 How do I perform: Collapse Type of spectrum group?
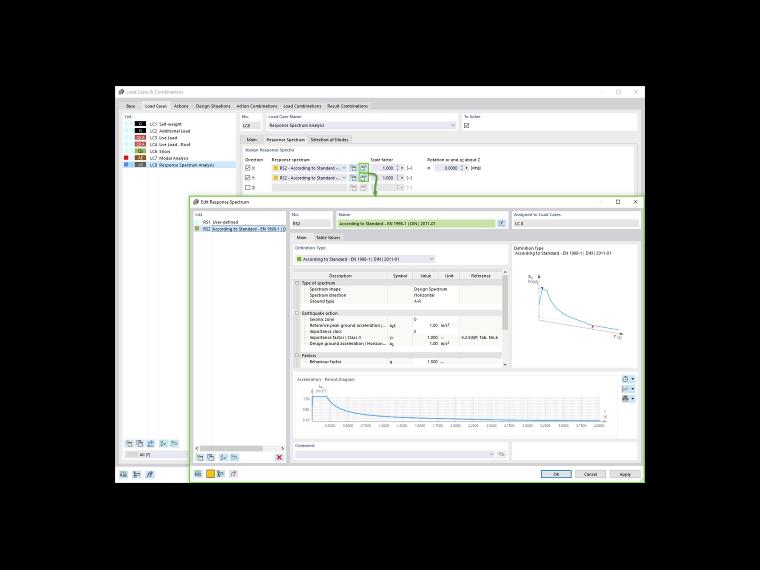coord(297,283)
